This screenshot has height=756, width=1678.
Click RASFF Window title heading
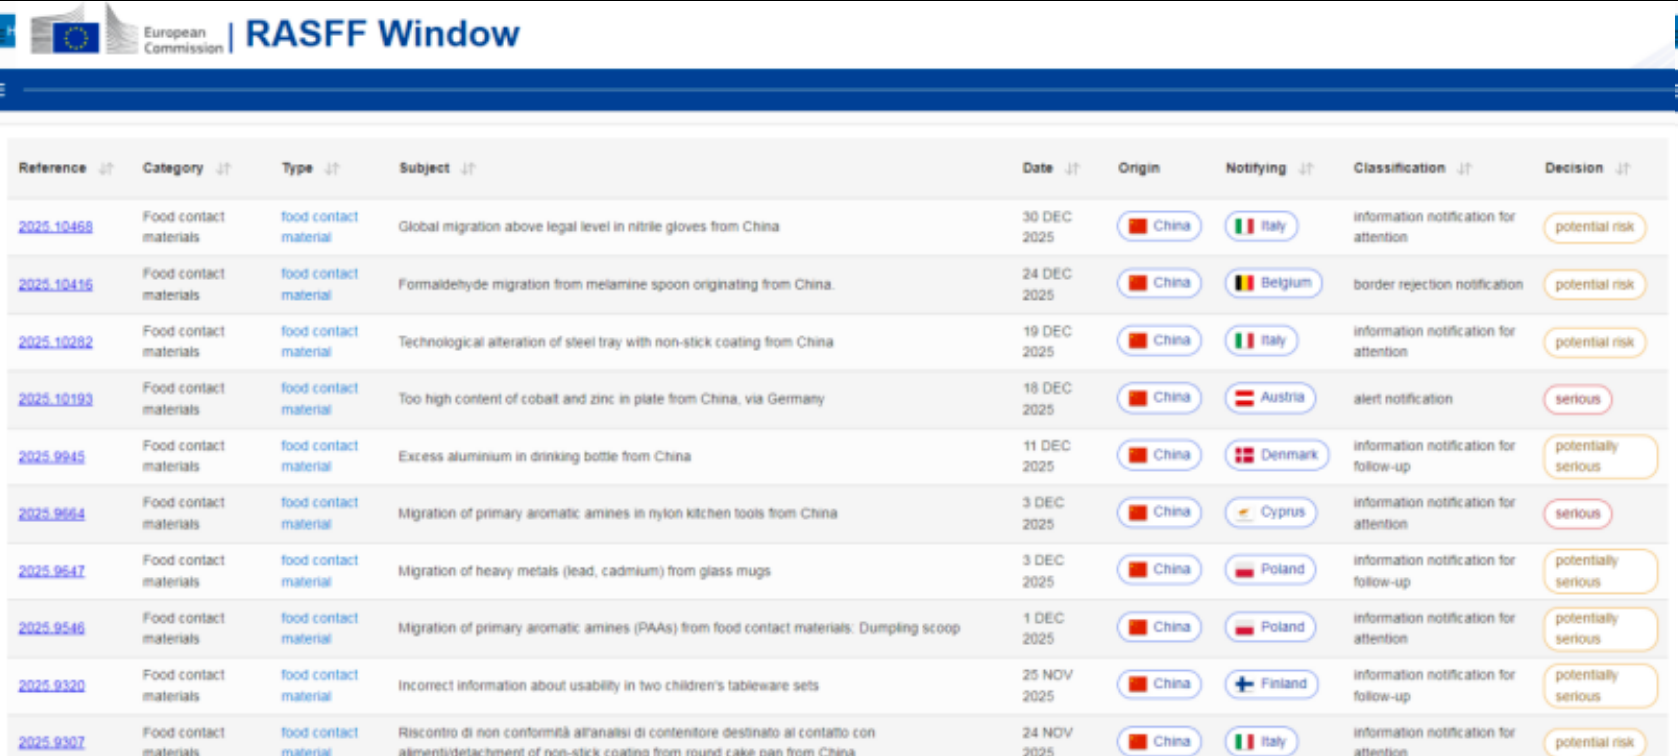point(382,34)
